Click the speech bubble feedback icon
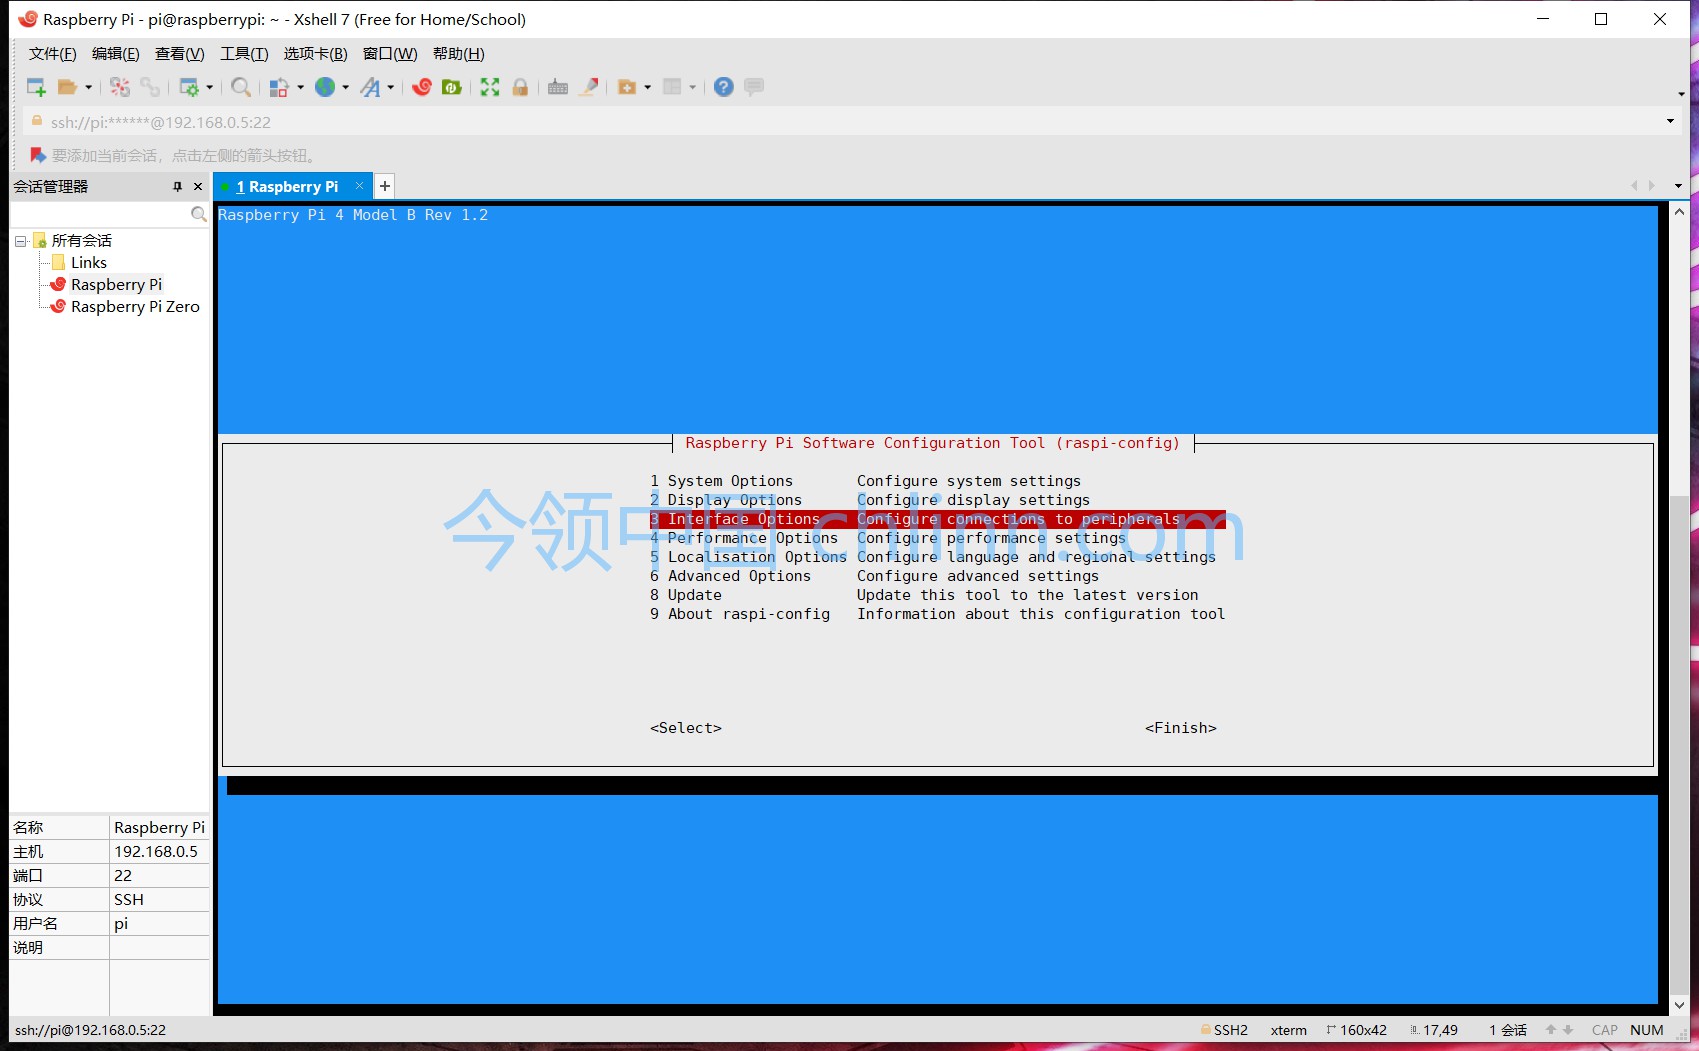Screen dimensions: 1699x1051 coord(754,87)
